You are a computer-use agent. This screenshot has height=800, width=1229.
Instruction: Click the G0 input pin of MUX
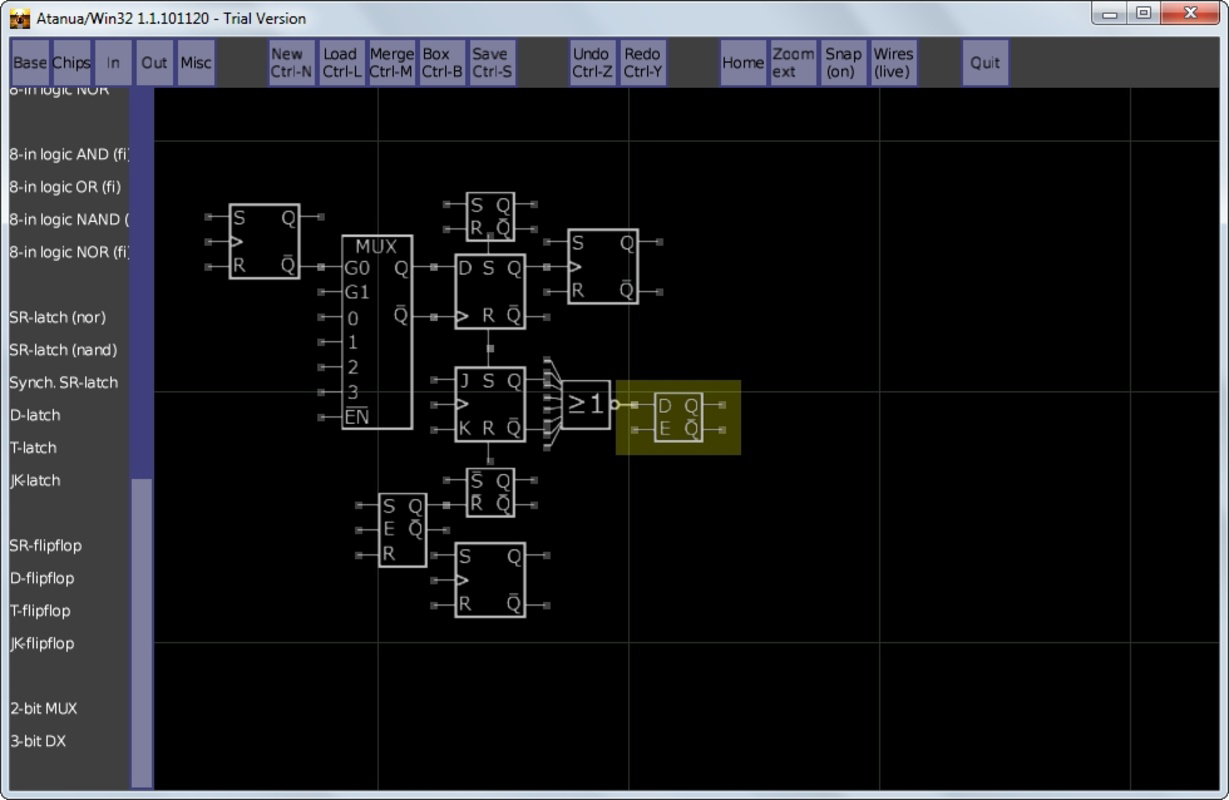tap(321, 267)
